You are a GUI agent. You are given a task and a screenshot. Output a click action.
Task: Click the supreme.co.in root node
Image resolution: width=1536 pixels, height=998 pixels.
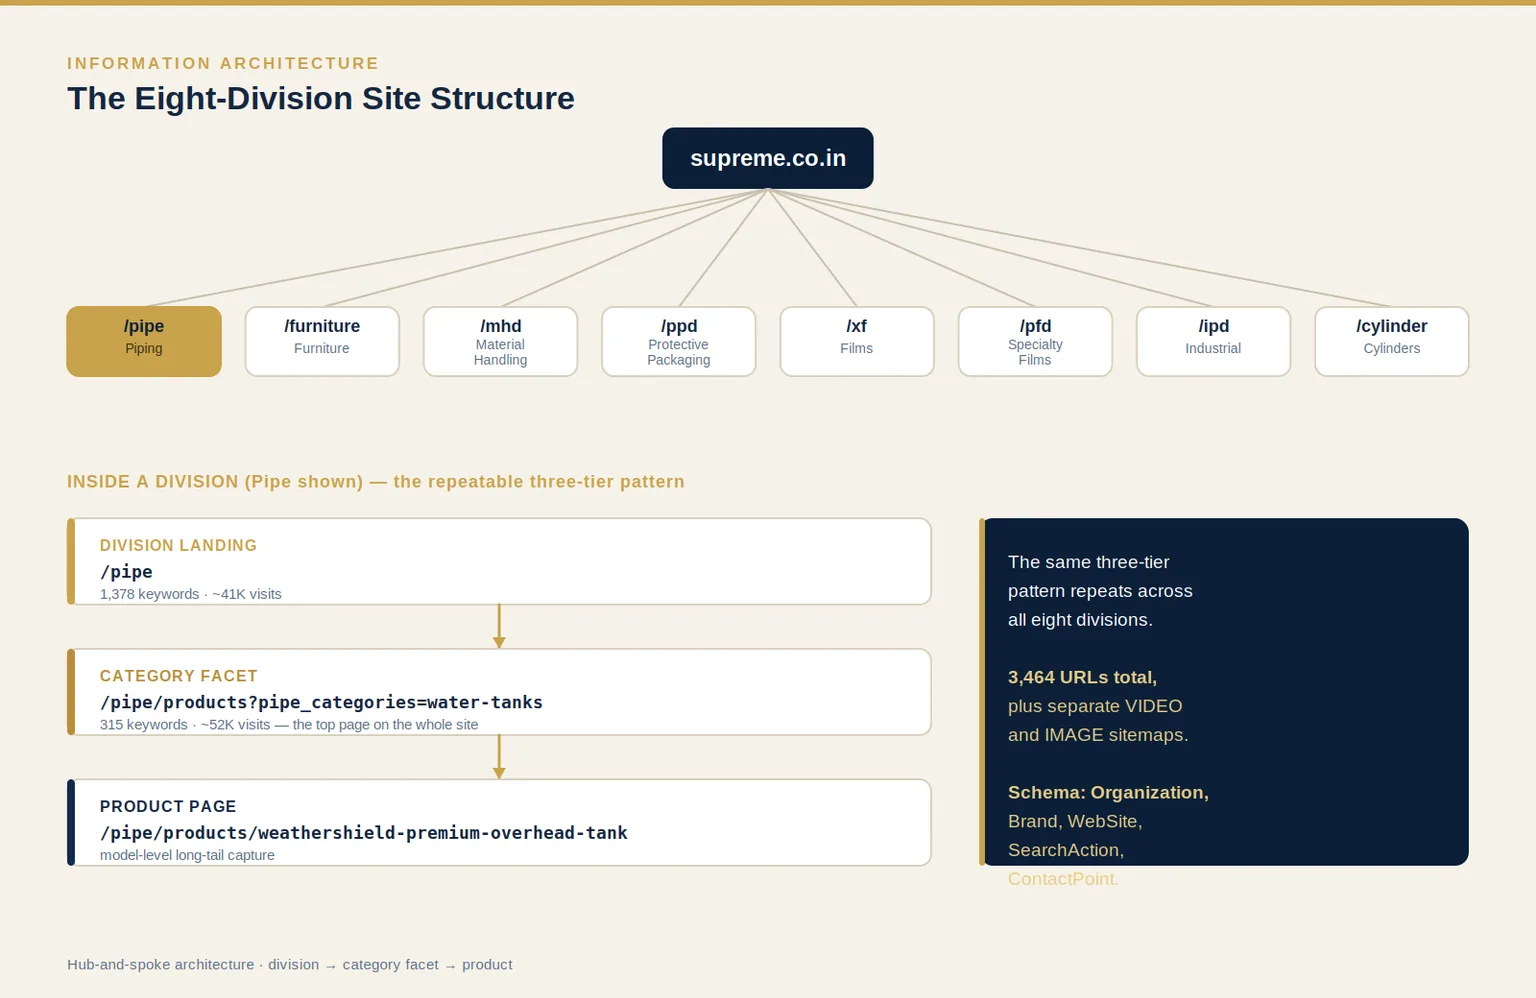(767, 158)
